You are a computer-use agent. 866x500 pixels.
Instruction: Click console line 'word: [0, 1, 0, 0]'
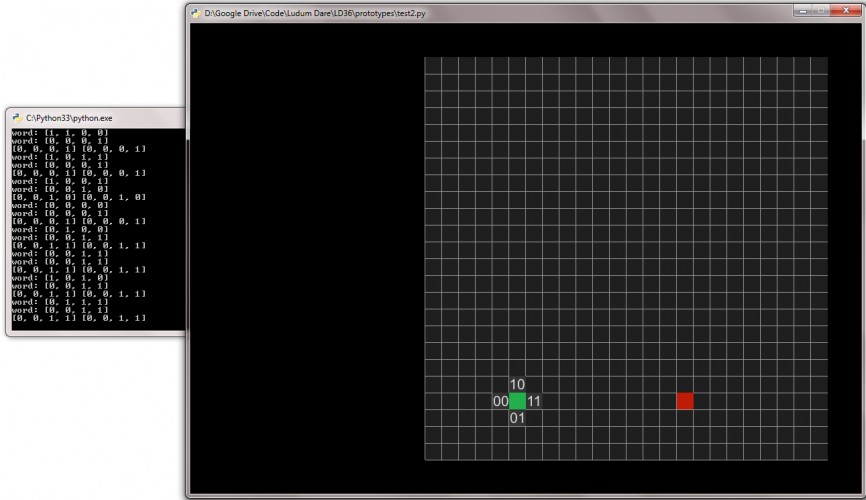point(60,229)
